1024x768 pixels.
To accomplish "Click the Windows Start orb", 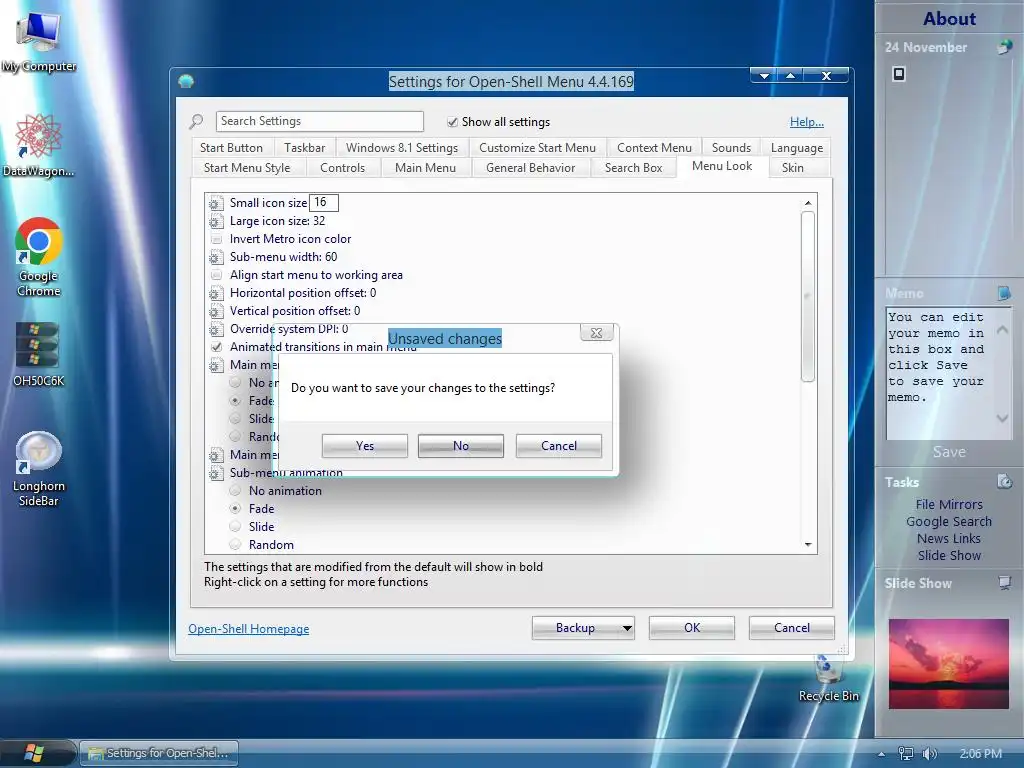I will click(33, 753).
